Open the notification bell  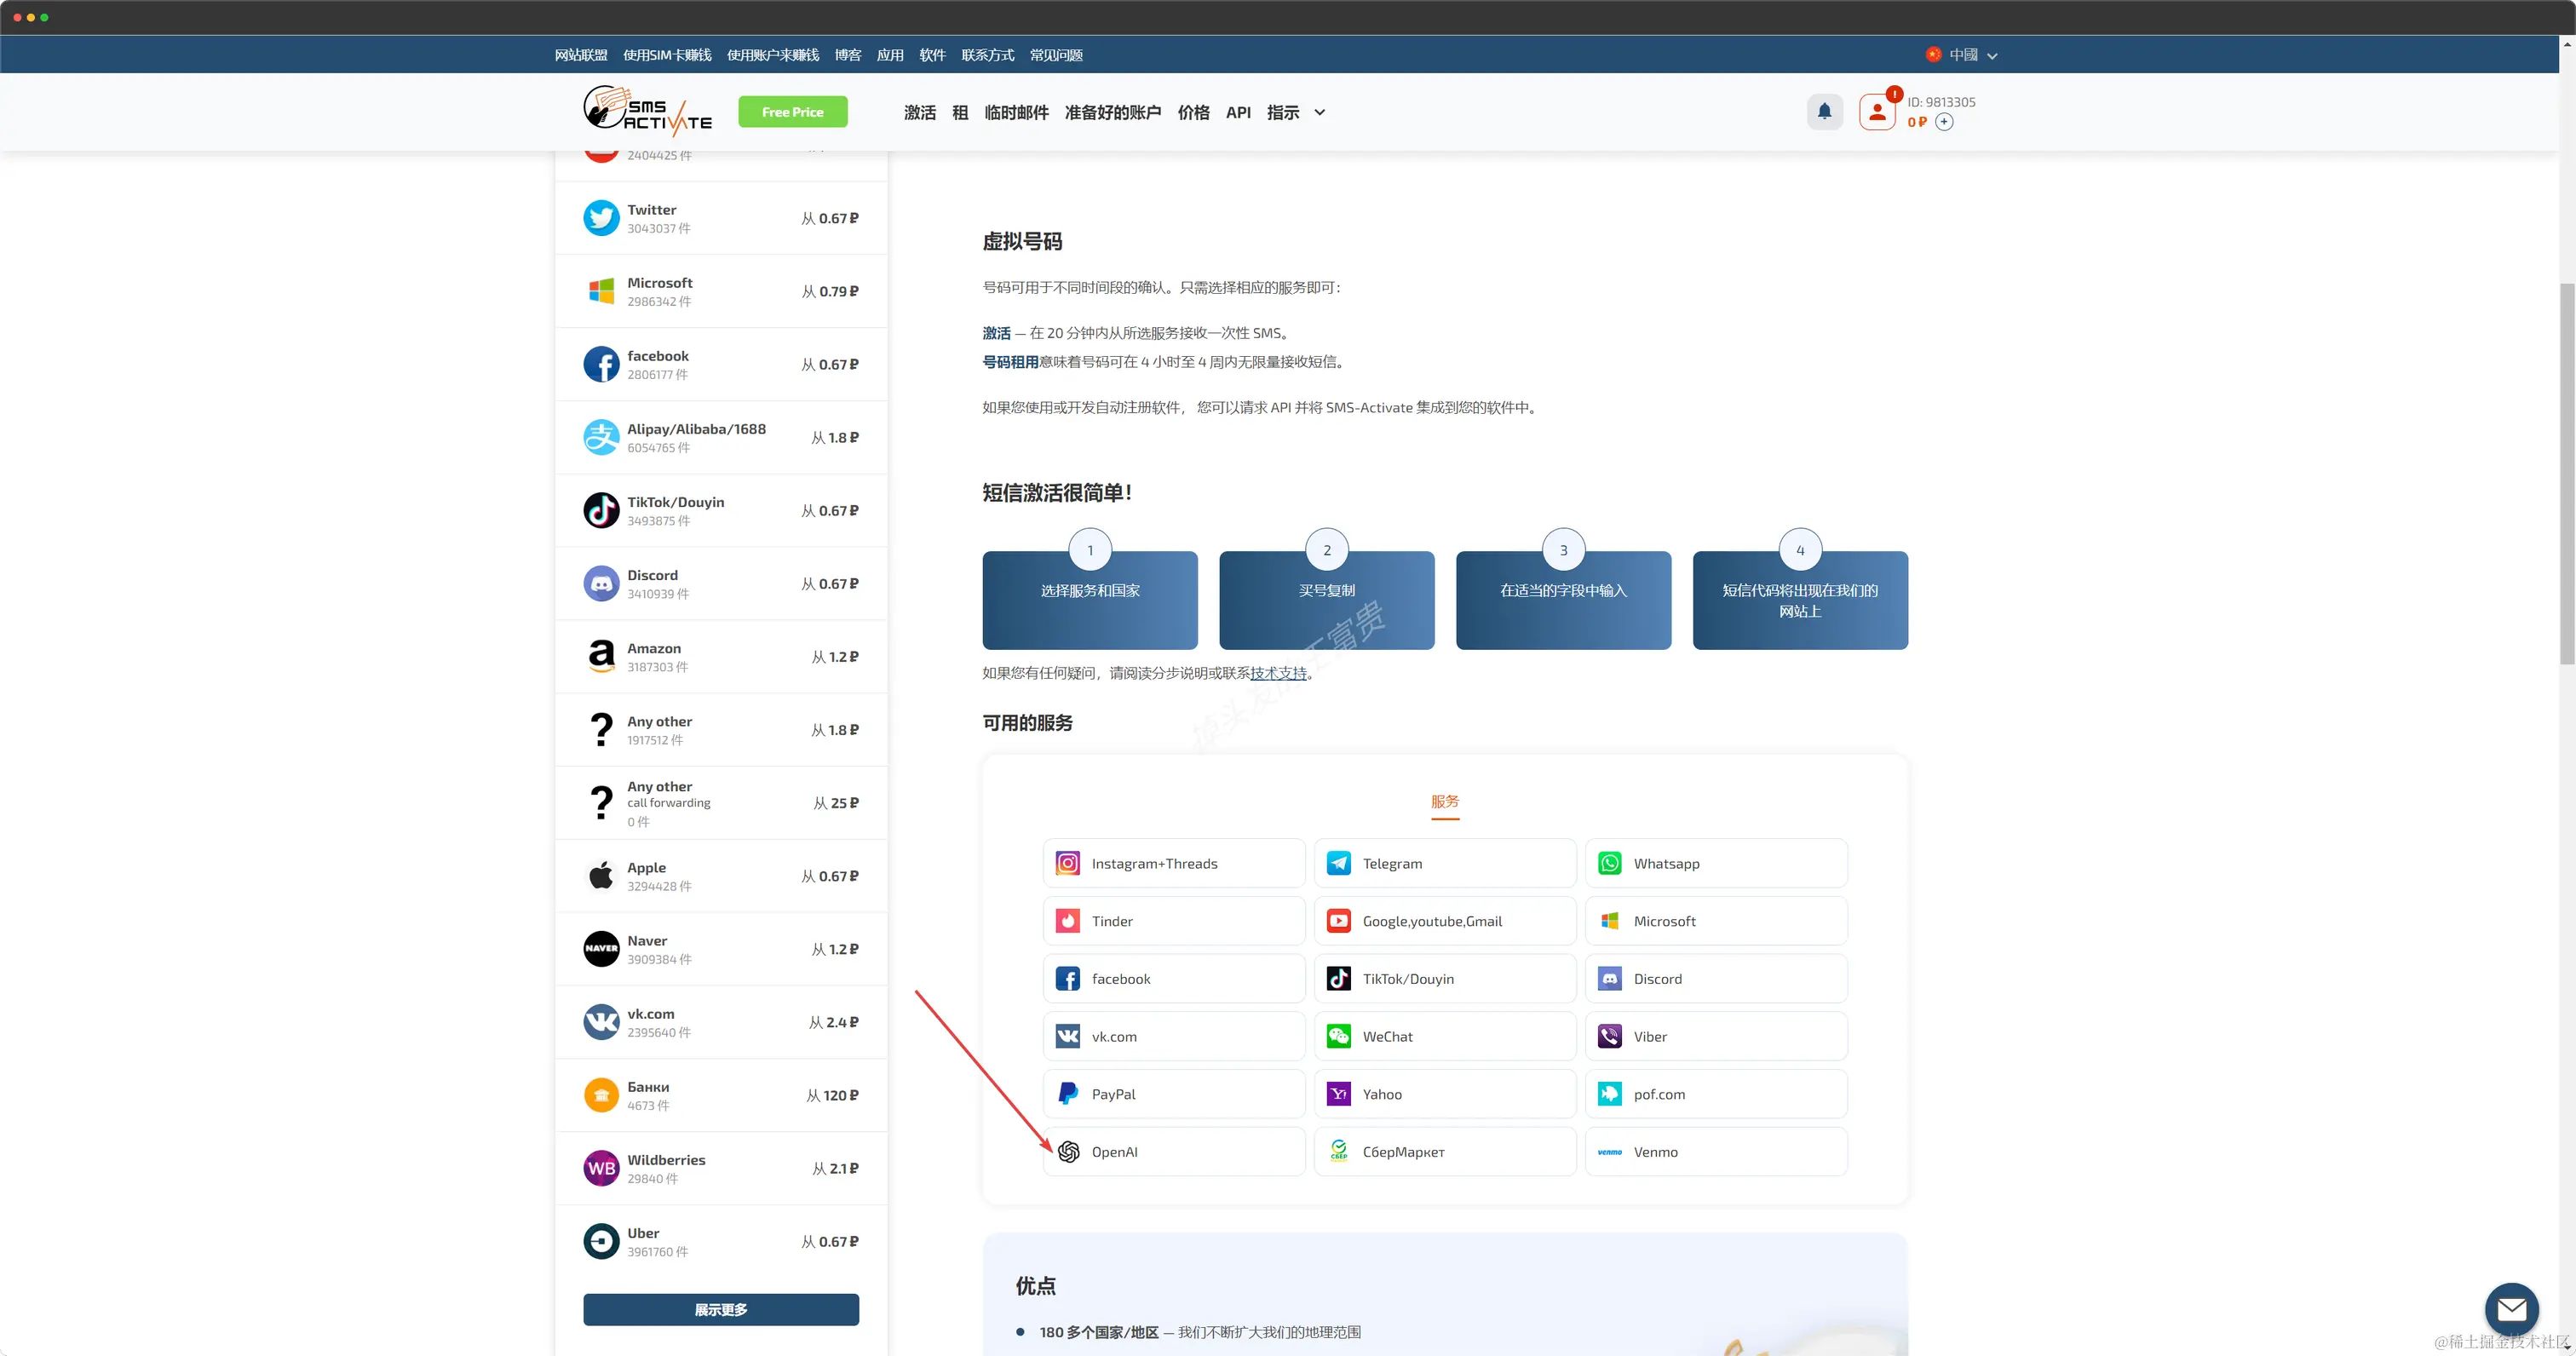1824,112
